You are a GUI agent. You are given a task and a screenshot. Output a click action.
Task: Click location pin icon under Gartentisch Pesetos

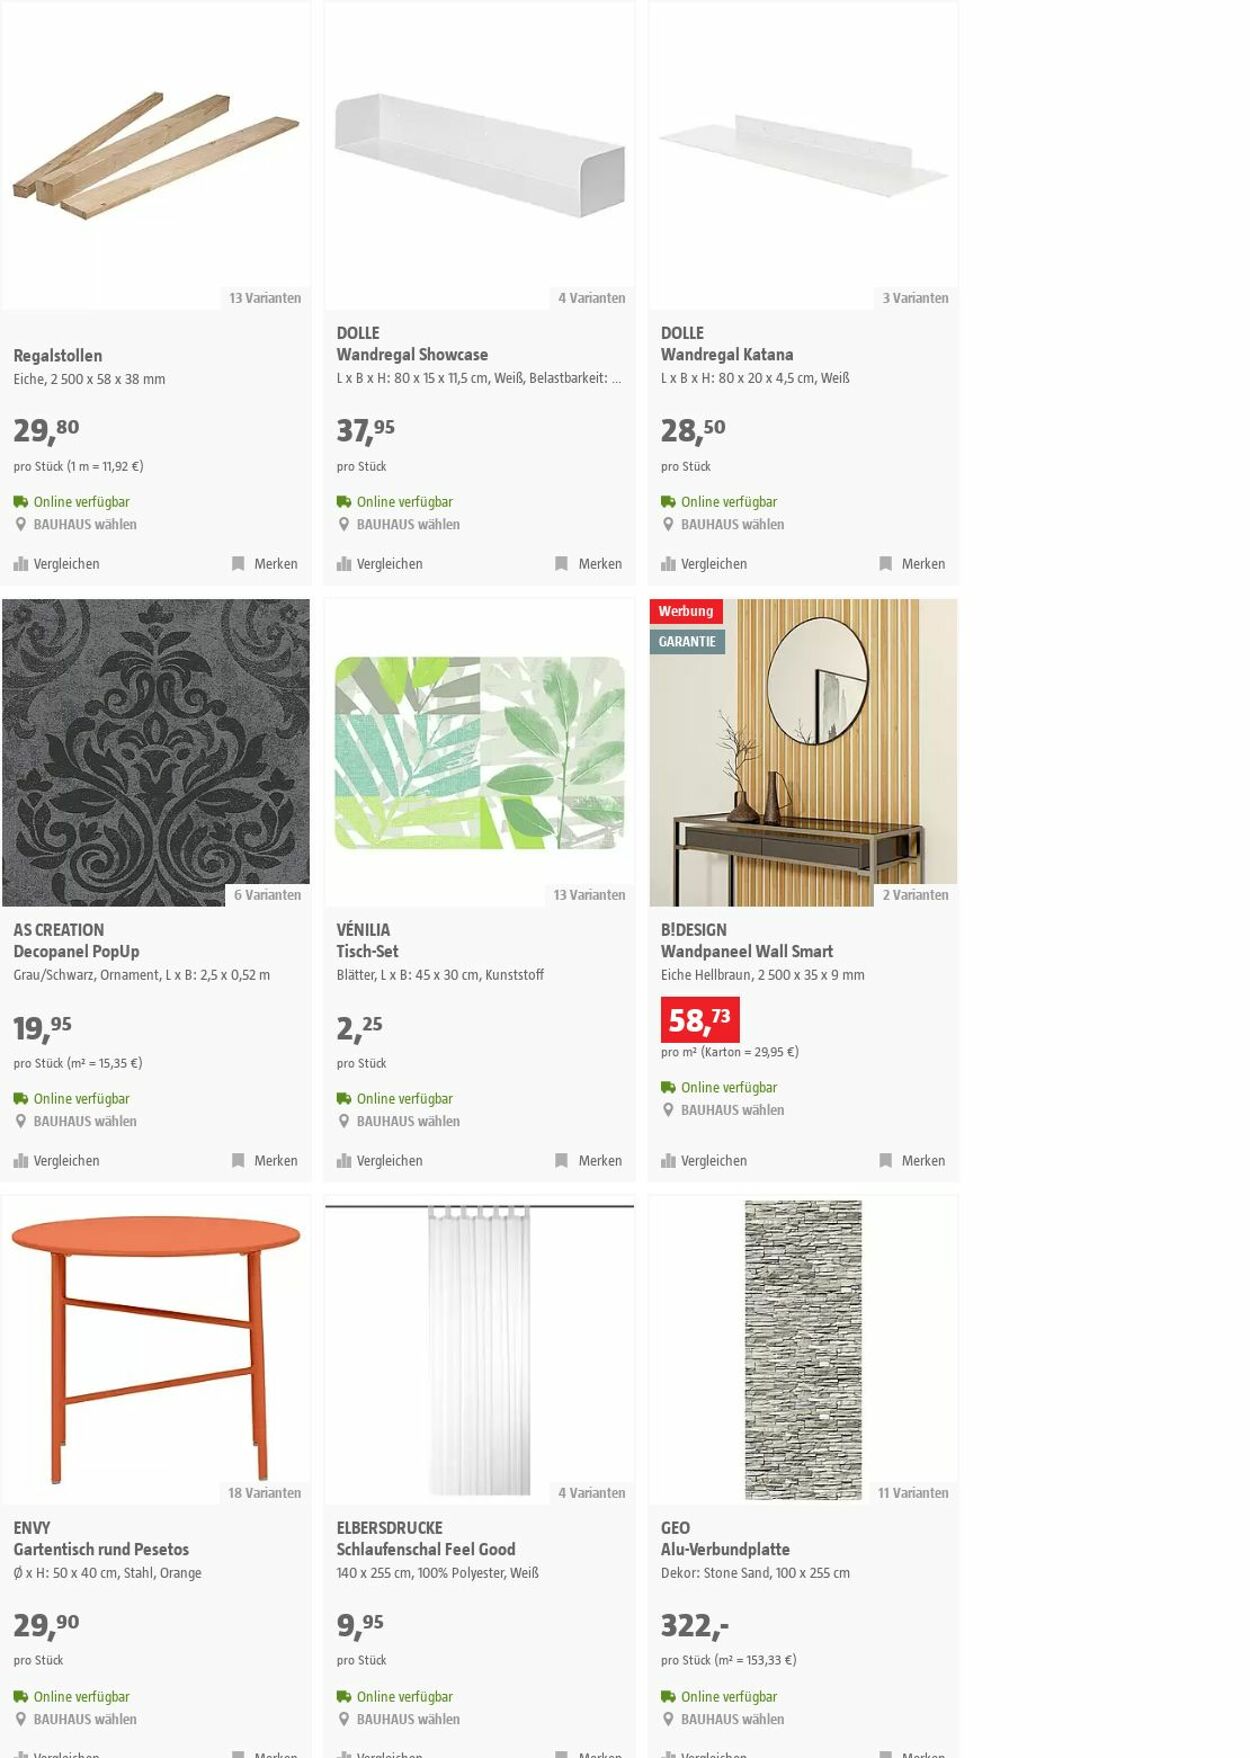tap(20, 1719)
